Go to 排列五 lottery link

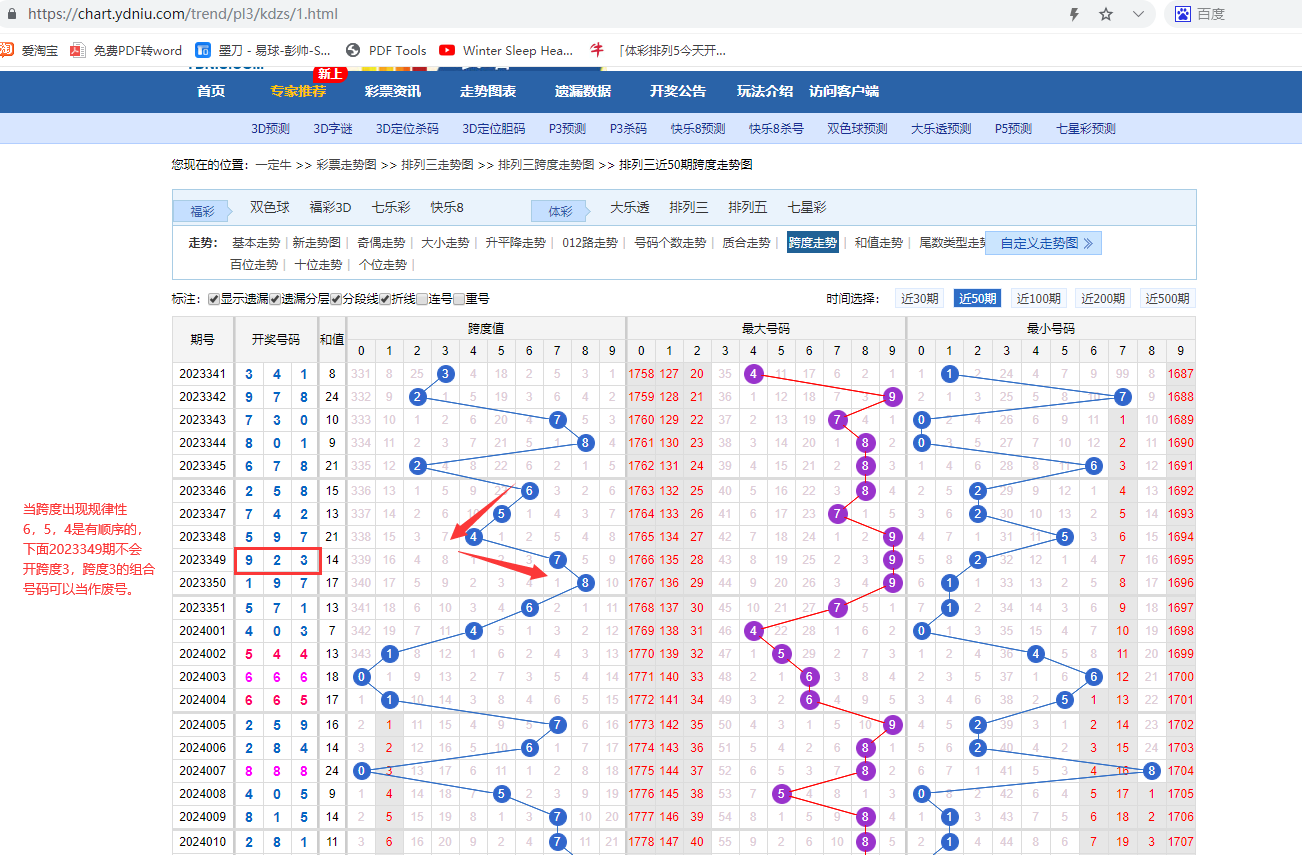click(747, 208)
